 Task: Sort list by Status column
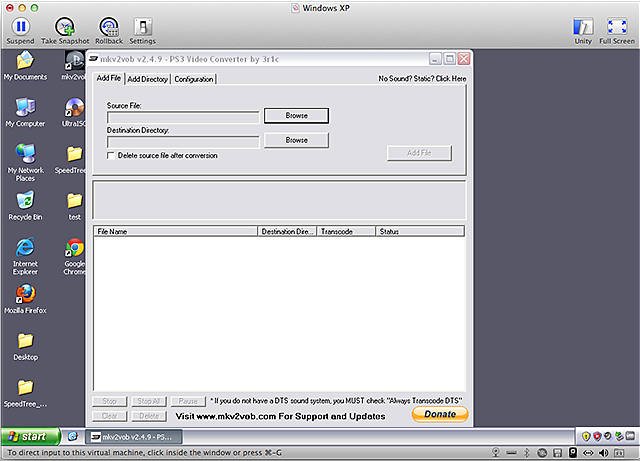coord(420,232)
